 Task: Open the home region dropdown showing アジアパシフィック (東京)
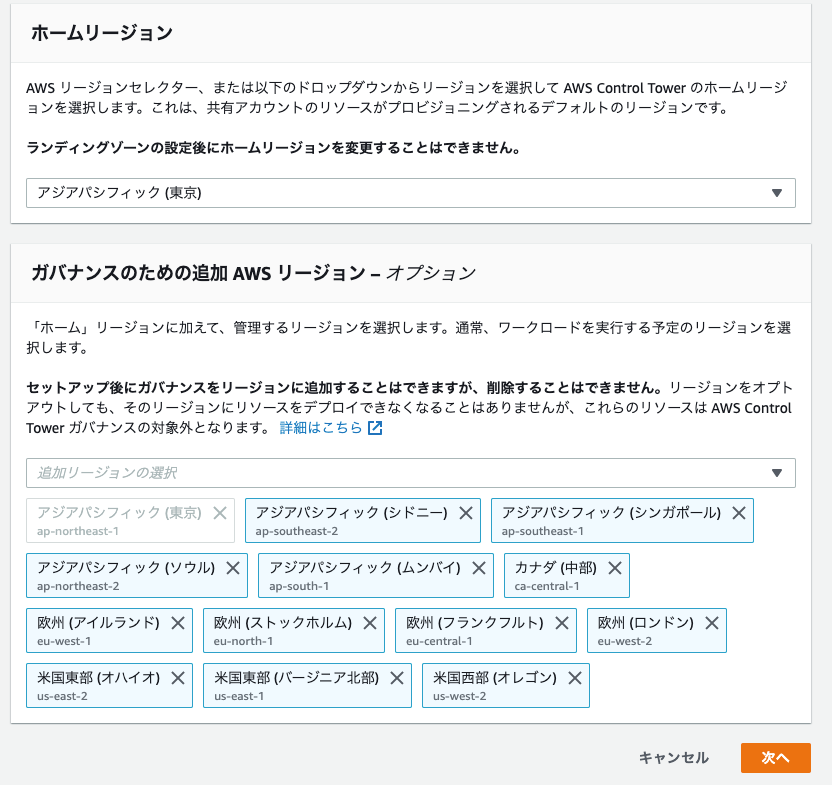pos(411,193)
